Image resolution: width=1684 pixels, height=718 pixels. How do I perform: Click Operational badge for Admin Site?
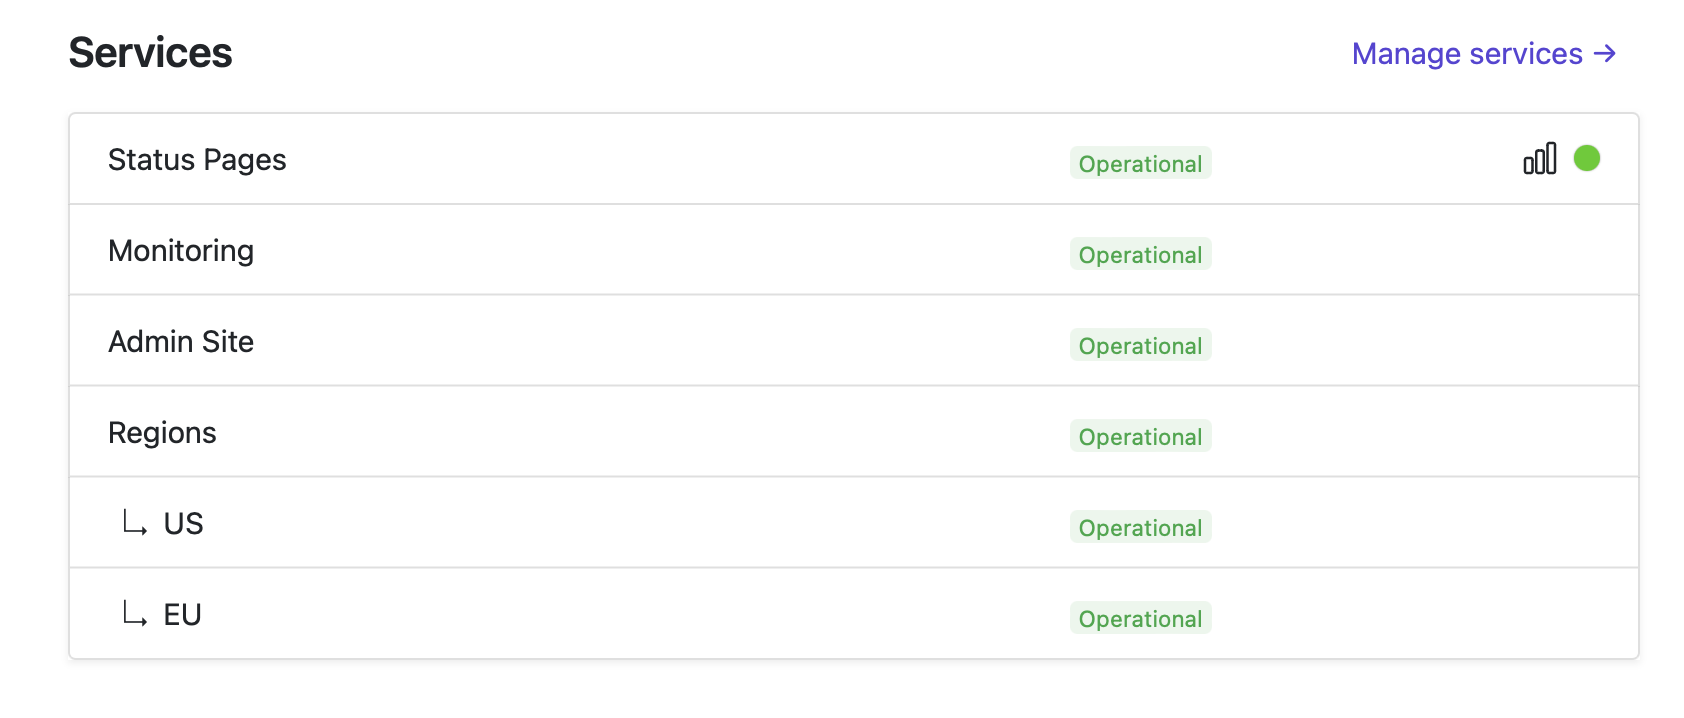pyautogui.click(x=1140, y=345)
